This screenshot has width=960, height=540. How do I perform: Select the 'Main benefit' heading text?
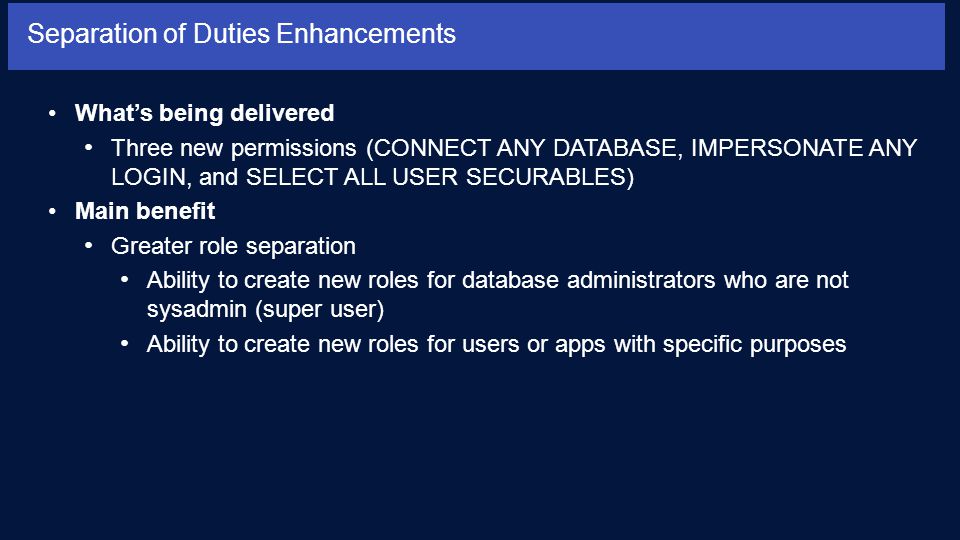pos(145,211)
